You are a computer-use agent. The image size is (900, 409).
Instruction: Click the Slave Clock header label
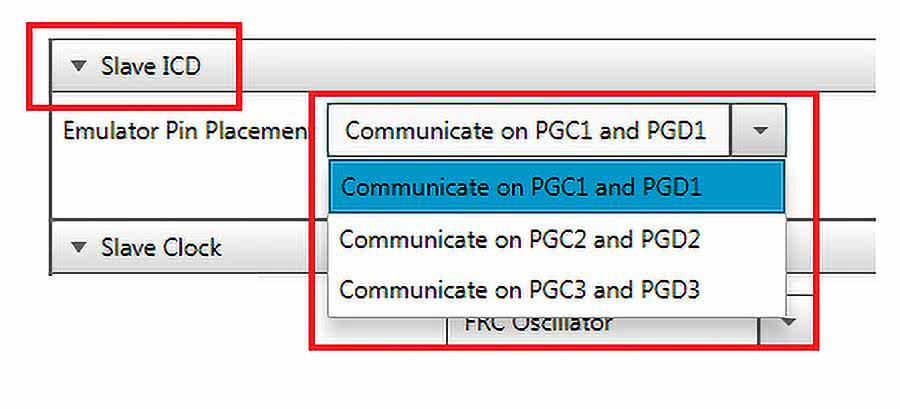click(x=161, y=247)
